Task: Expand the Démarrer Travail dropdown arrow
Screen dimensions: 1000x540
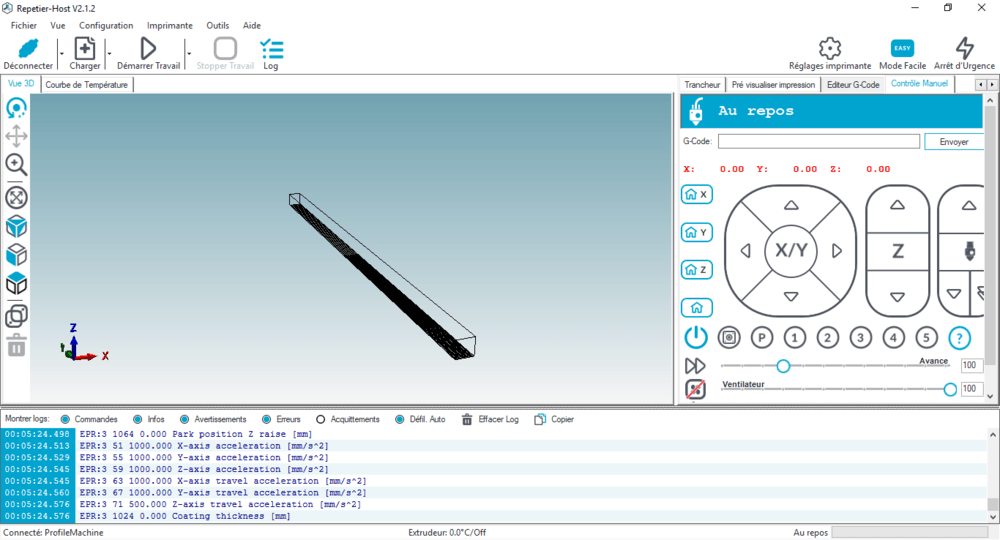Action: 189,54
